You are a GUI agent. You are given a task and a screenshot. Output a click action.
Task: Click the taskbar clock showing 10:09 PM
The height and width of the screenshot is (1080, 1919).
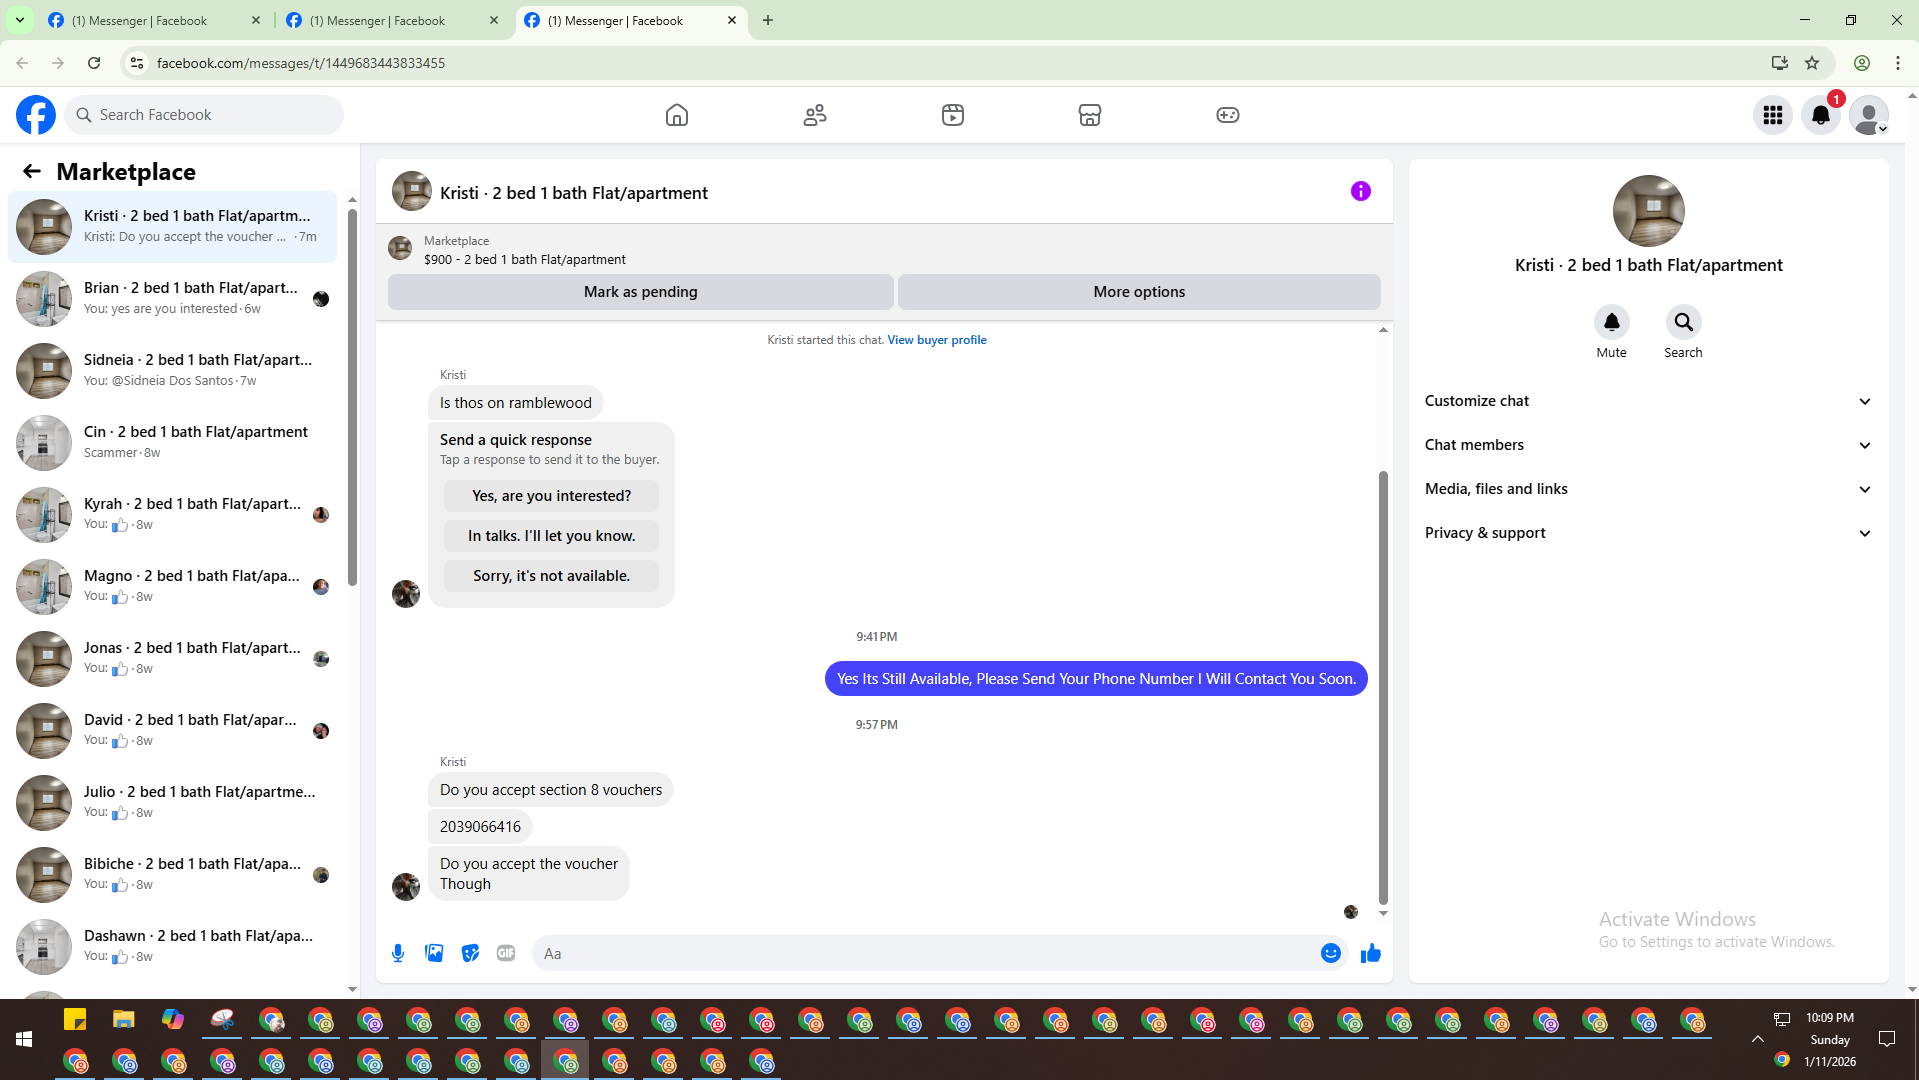click(x=1829, y=1018)
